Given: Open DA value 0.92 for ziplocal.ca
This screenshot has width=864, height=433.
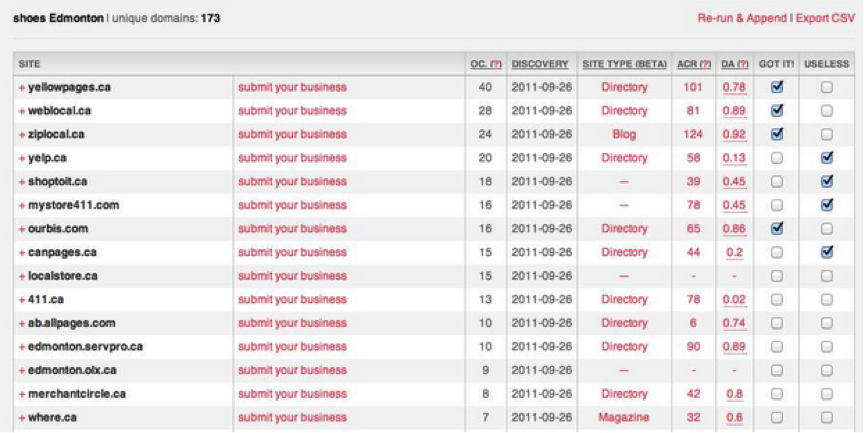Looking at the screenshot, I should [735, 135].
